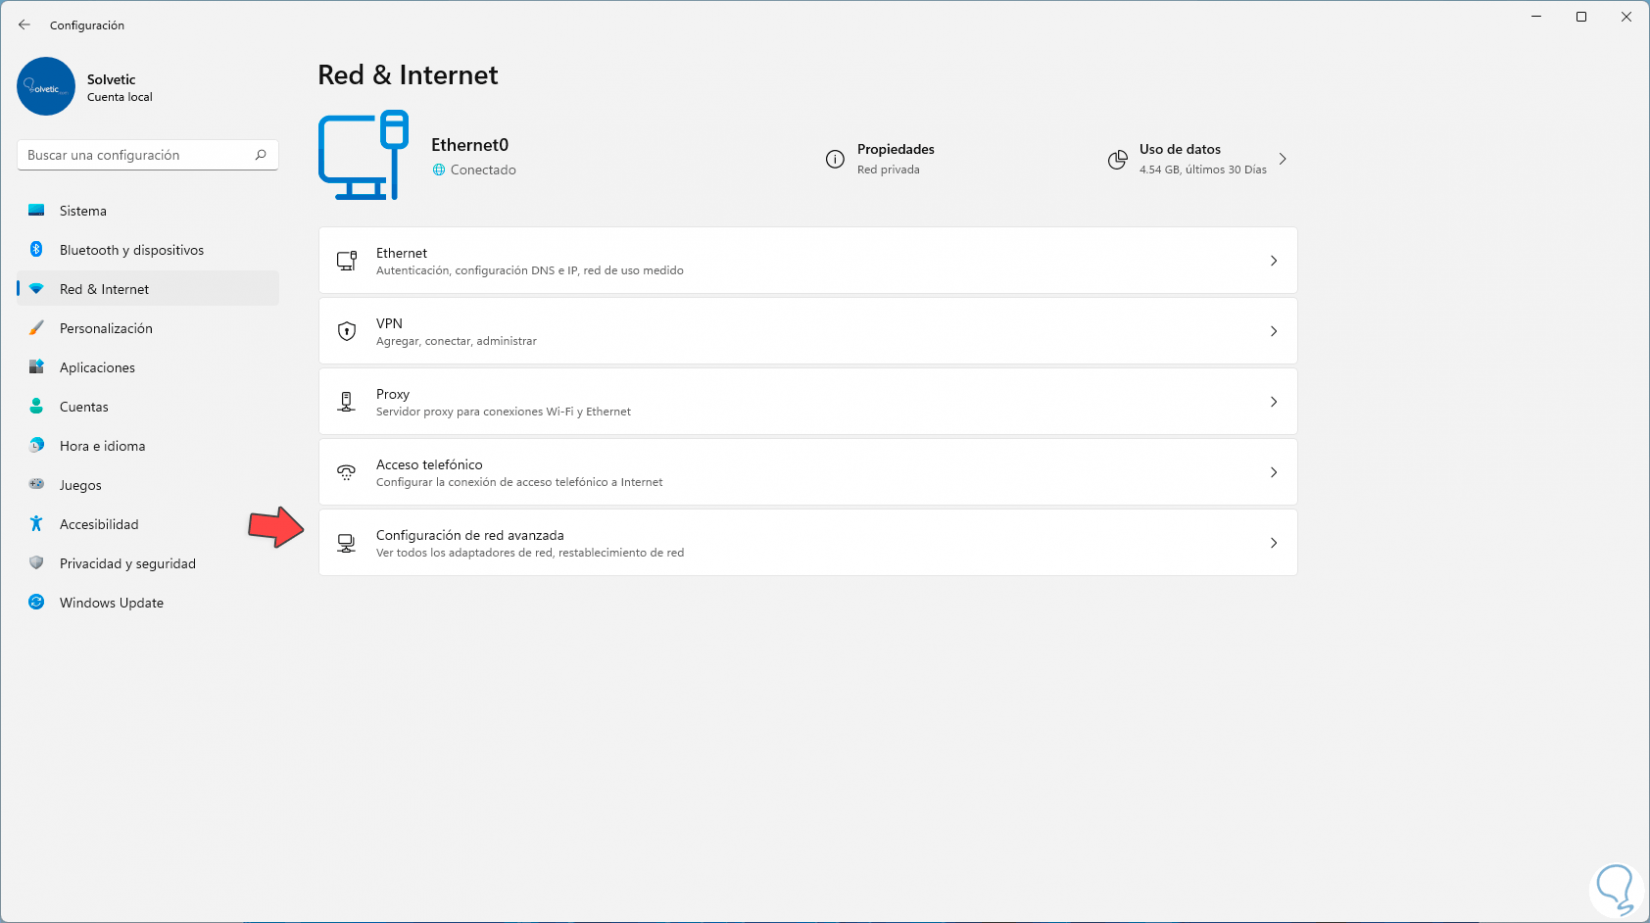
Task: Click the Buscar una configuración field
Action: pos(135,155)
